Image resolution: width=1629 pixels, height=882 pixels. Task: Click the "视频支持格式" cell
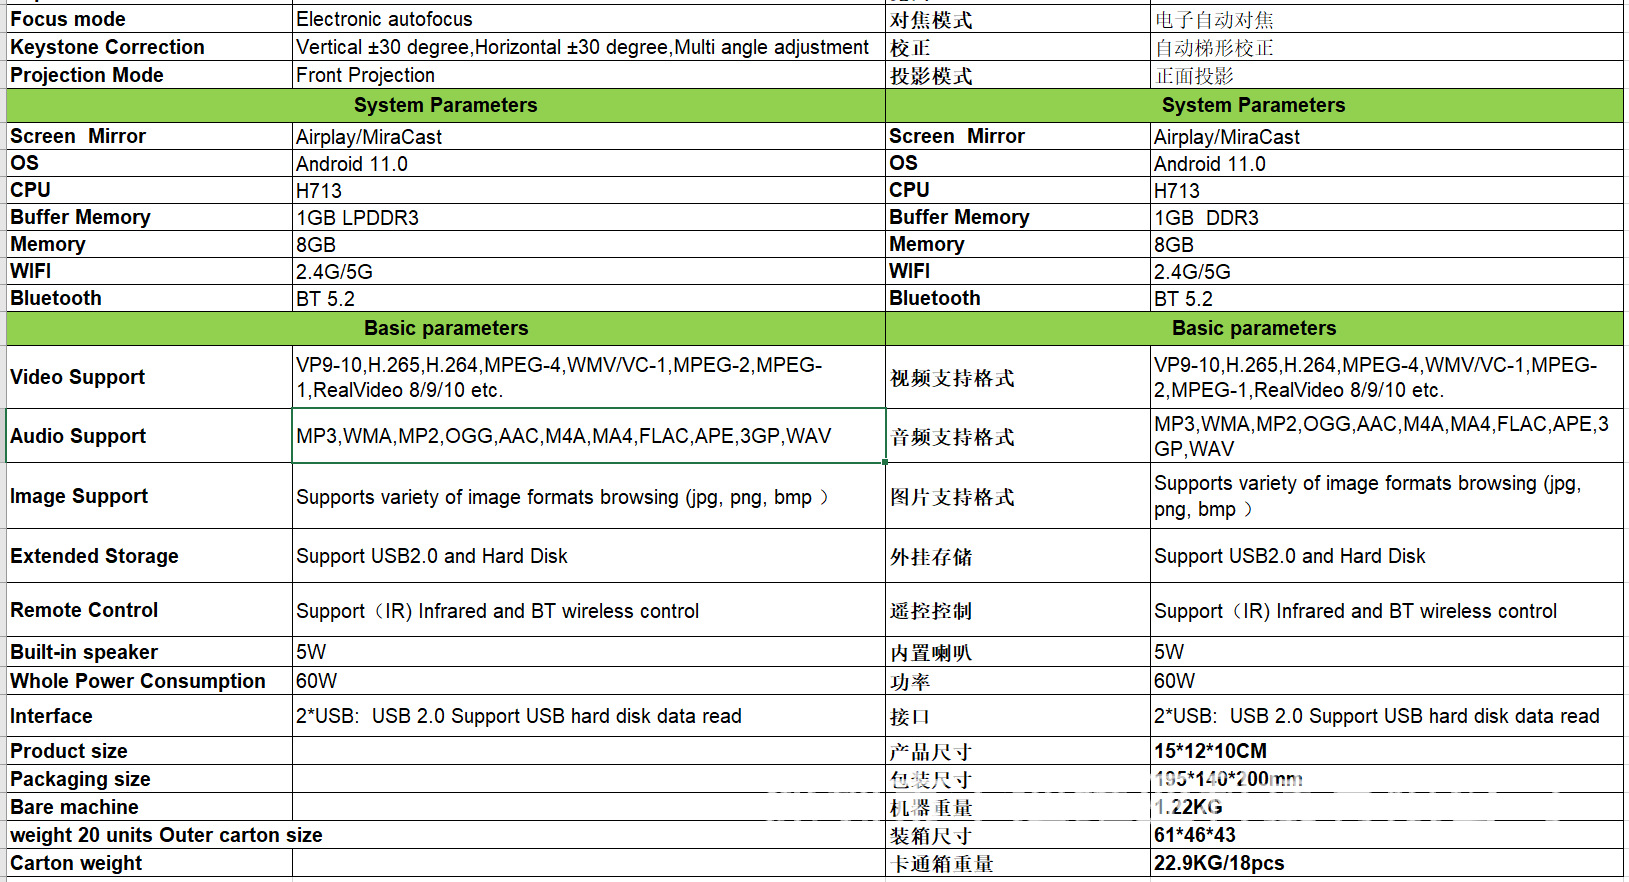pos(1018,377)
